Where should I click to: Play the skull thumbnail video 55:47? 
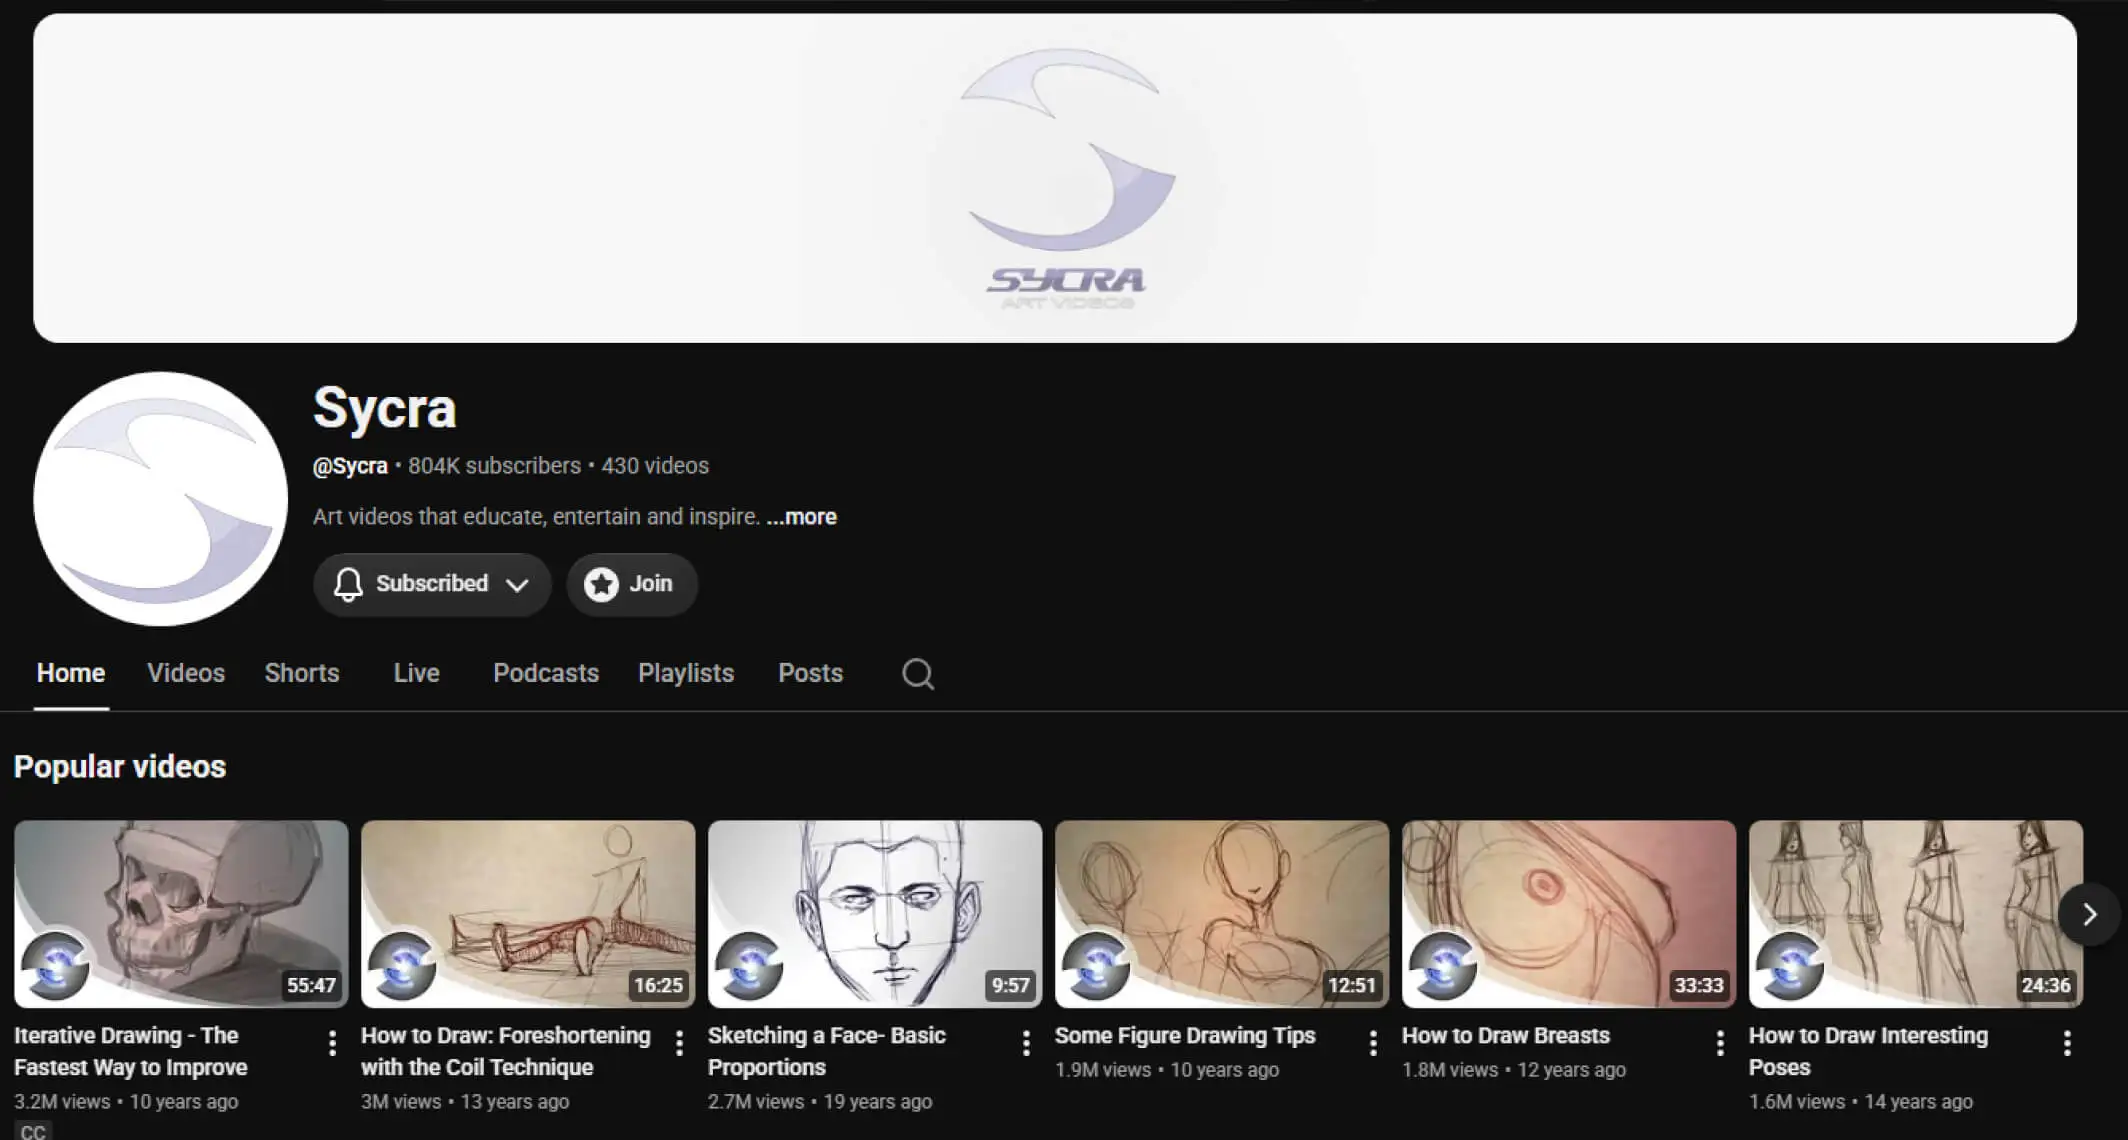[x=181, y=914]
